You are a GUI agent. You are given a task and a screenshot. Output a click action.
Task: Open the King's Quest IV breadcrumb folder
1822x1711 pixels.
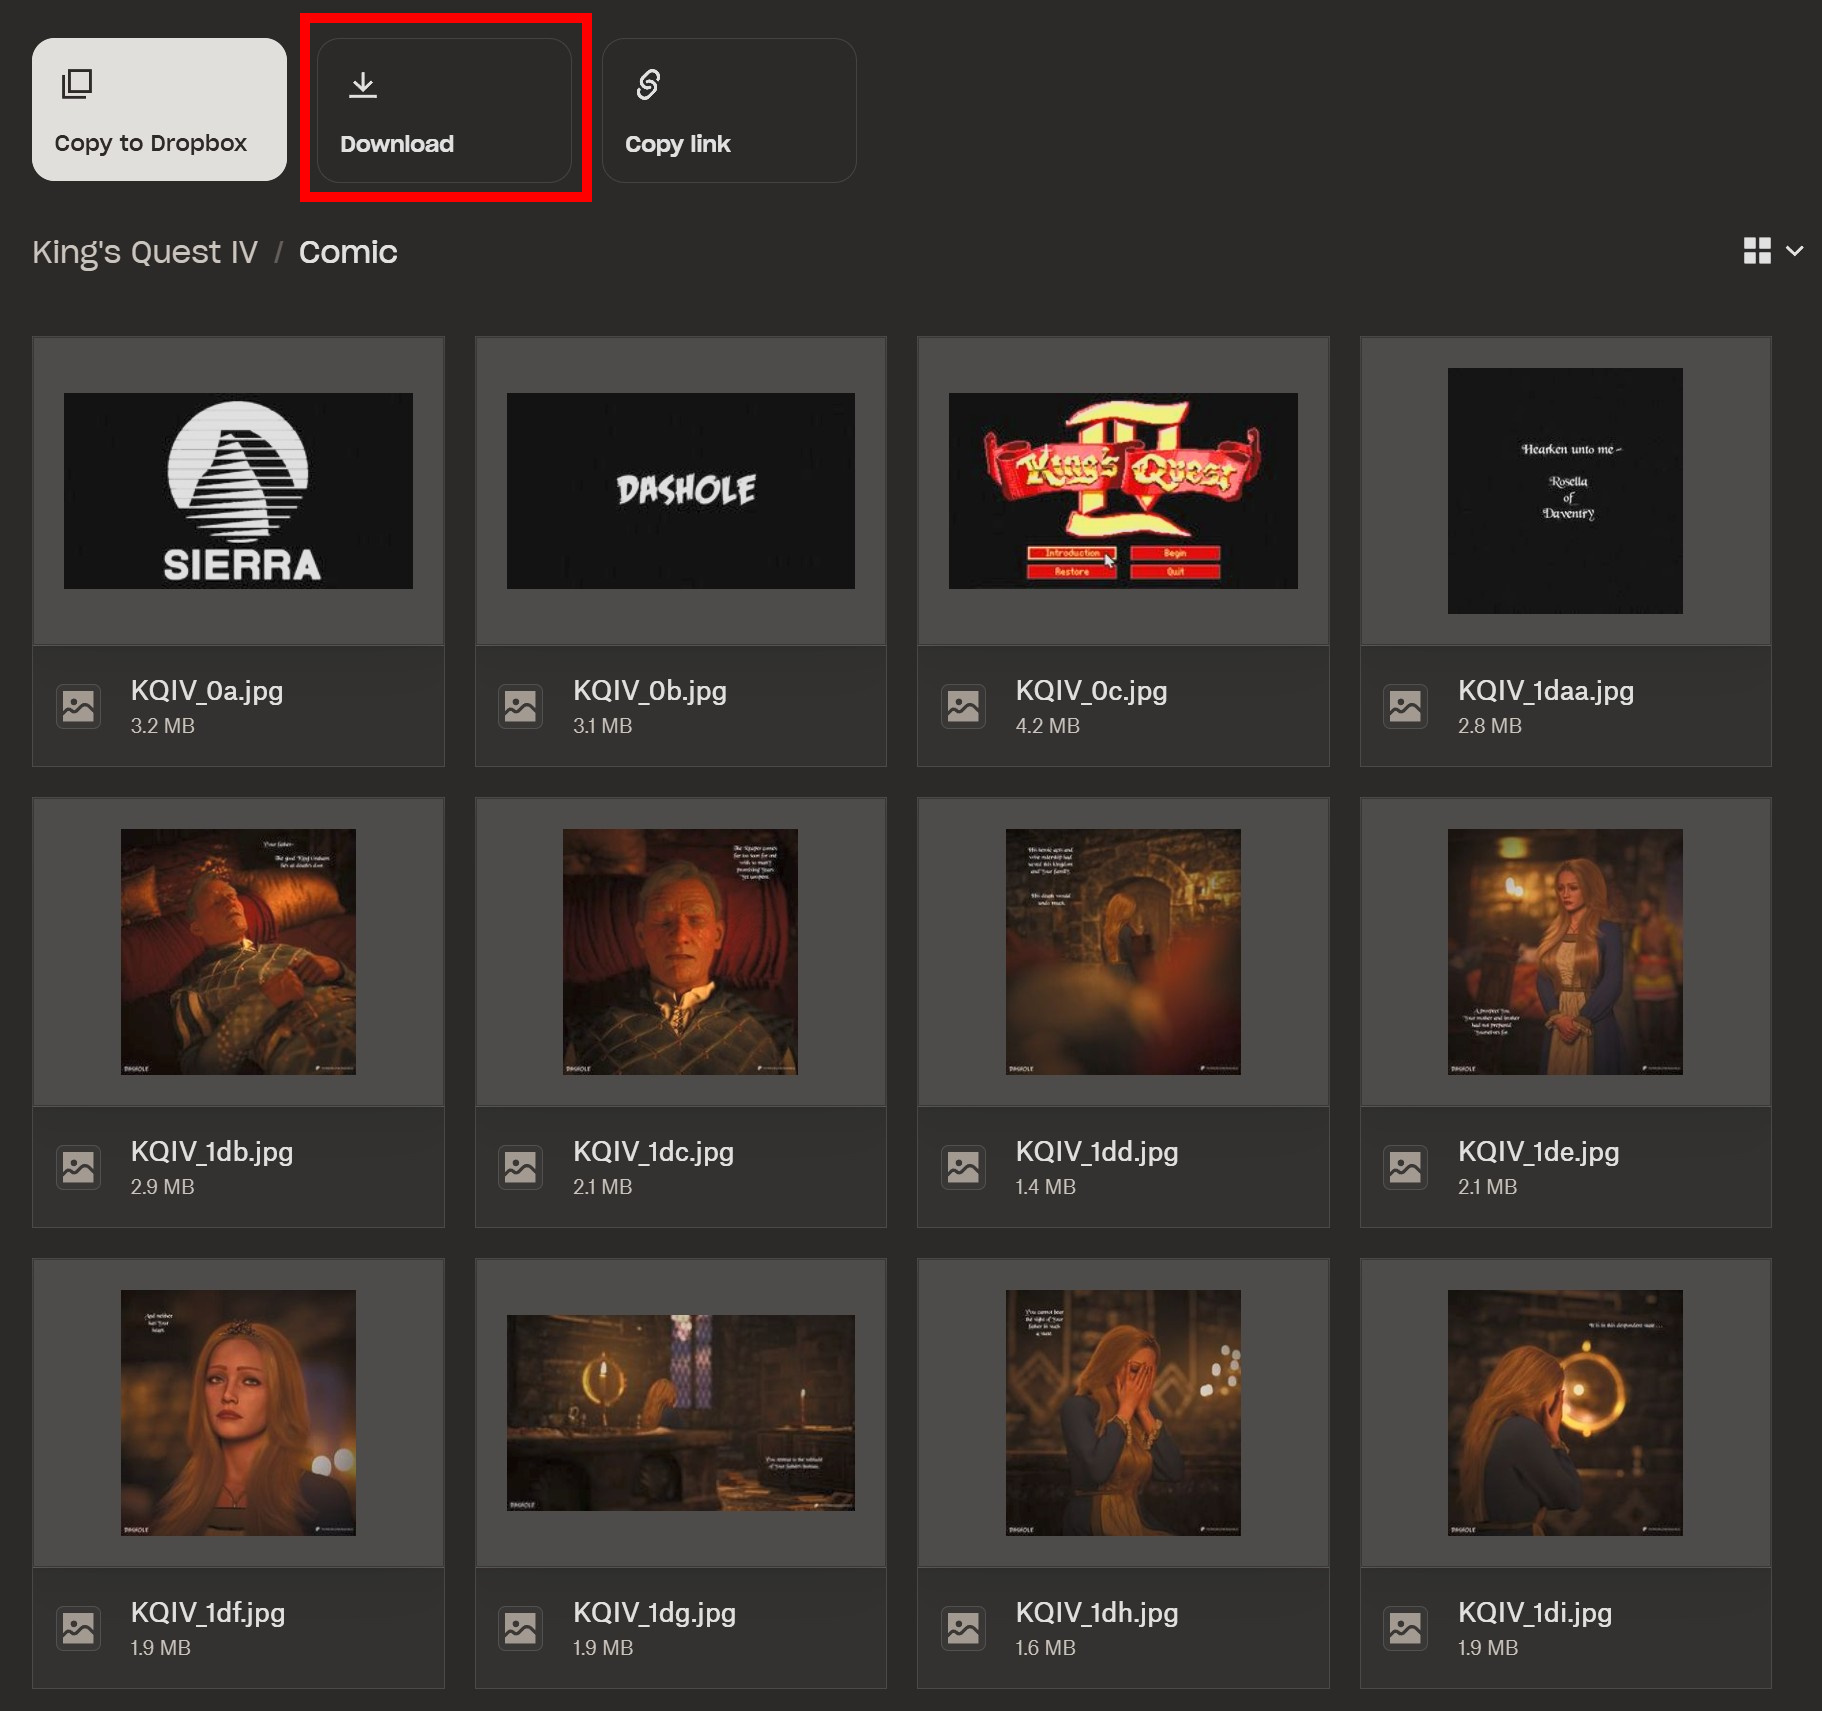click(145, 252)
